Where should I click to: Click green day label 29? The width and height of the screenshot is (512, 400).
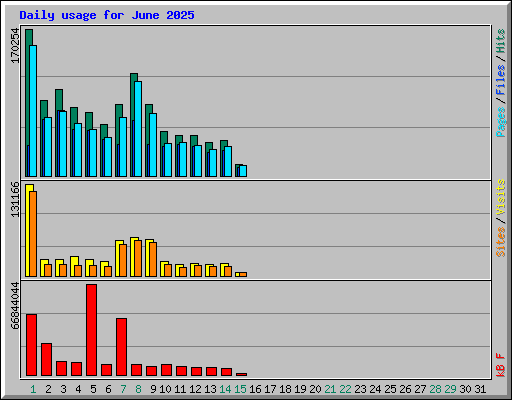click(450, 389)
